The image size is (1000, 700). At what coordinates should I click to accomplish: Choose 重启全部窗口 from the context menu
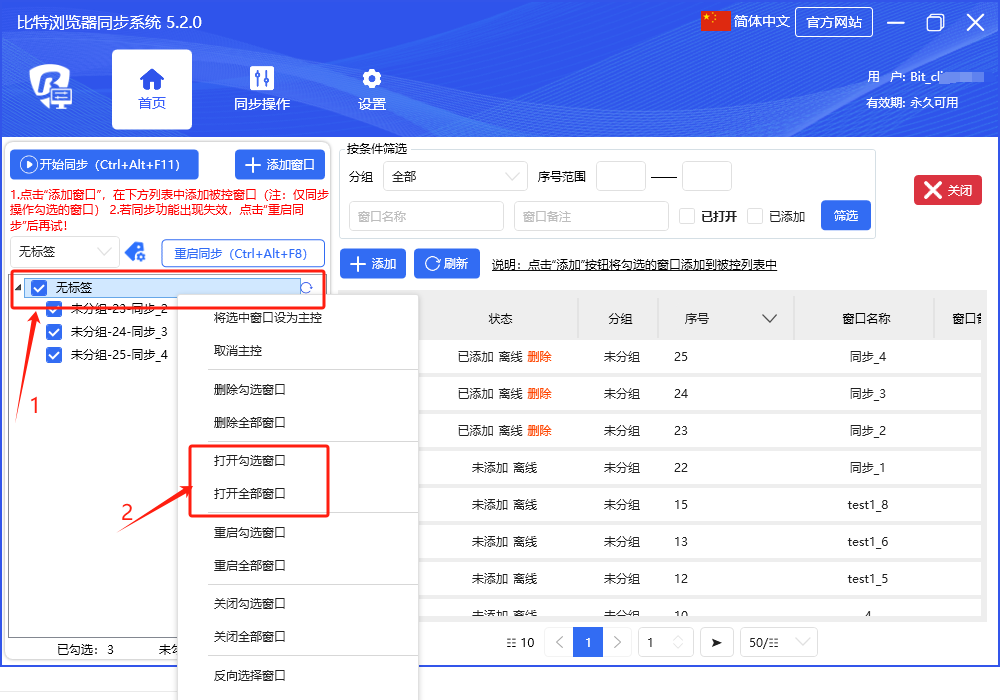click(x=250, y=565)
